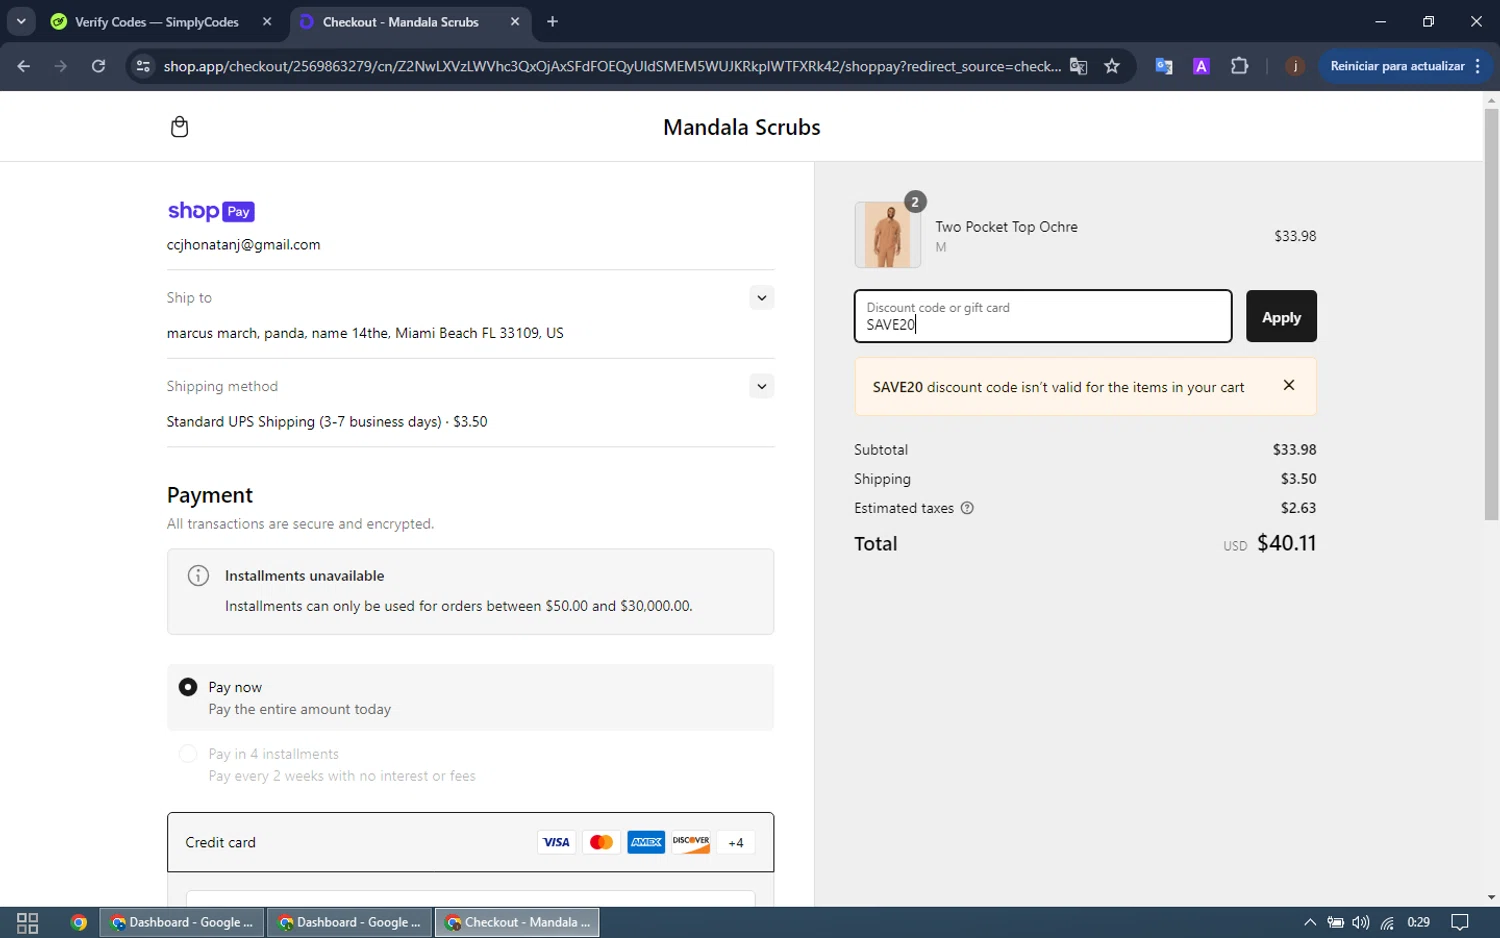Open the browser extensions puzzle icon
This screenshot has width=1500, height=938.
[x=1240, y=66]
